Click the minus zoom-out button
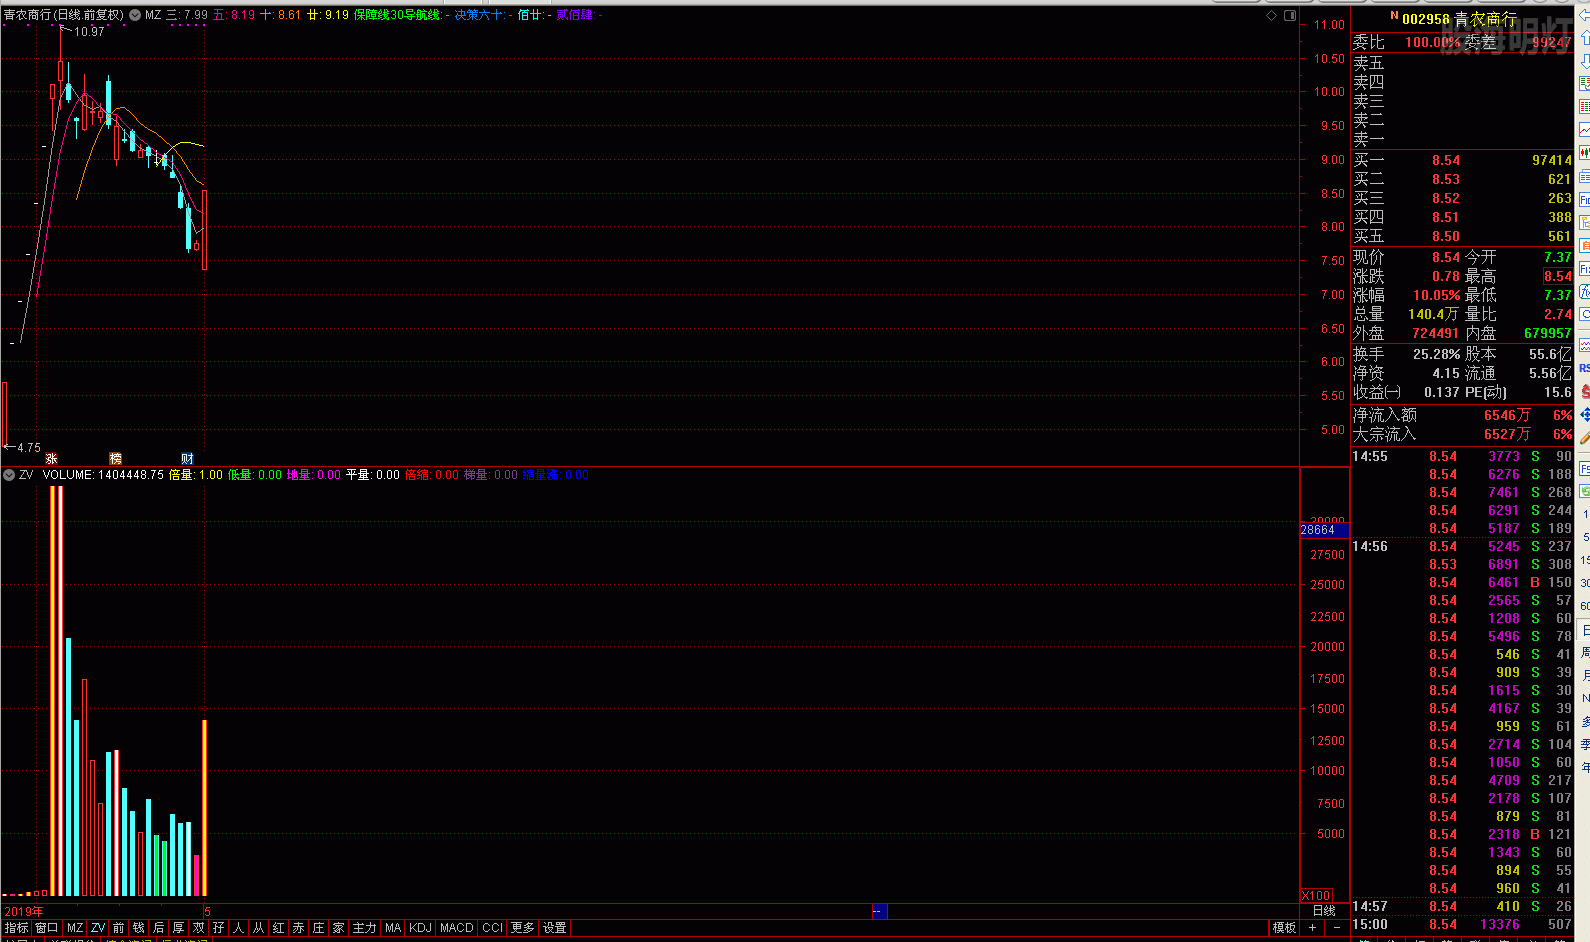 (1337, 928)
